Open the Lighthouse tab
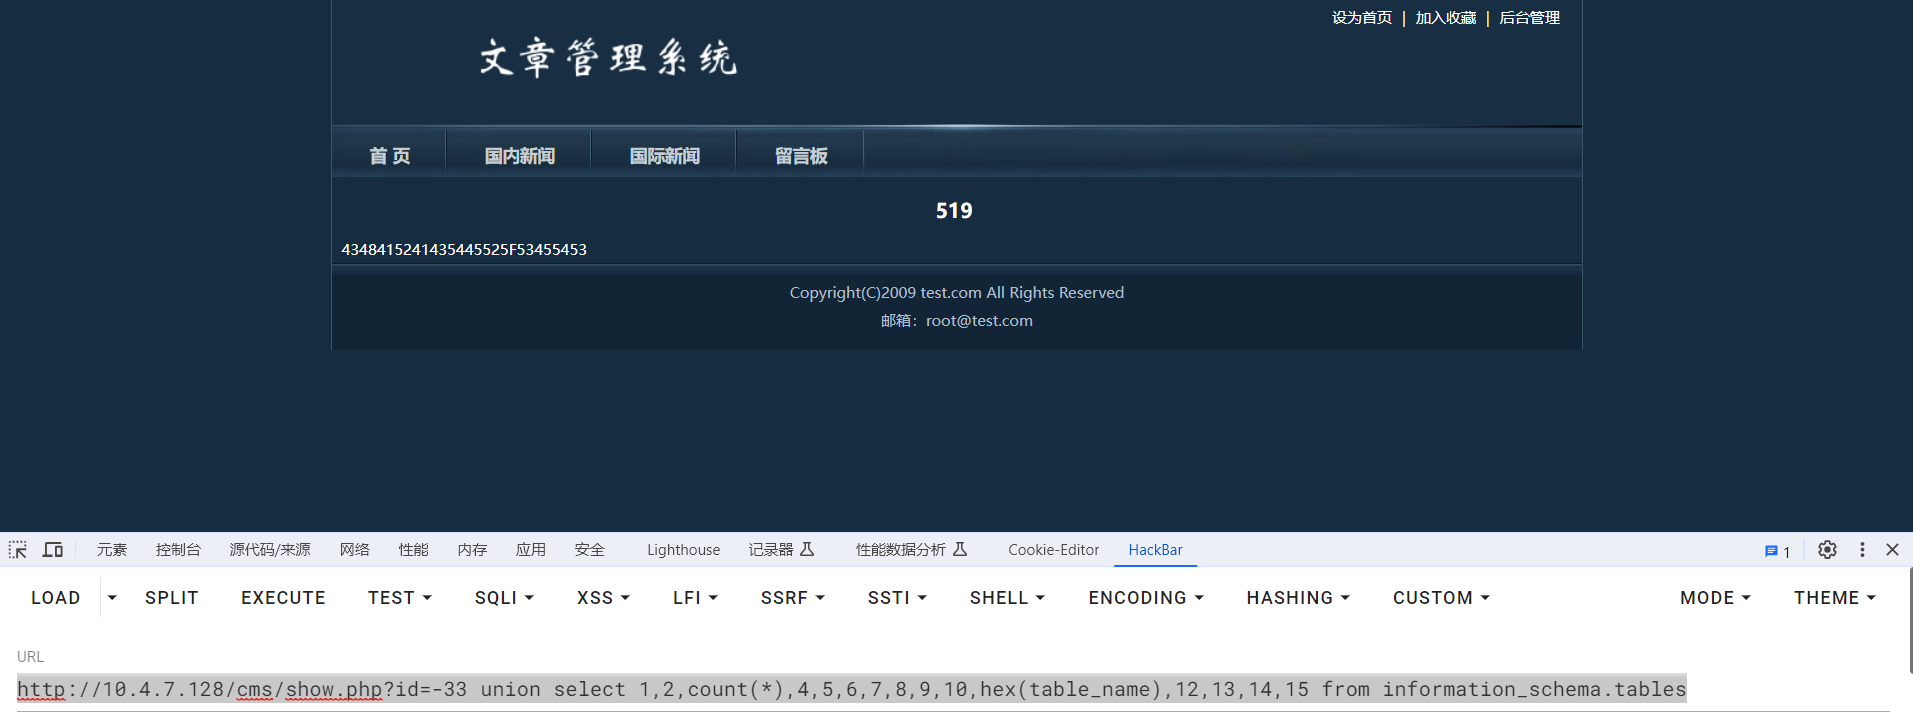The height and width of the screenshot is (724, 1913). (x=683, y=550)
